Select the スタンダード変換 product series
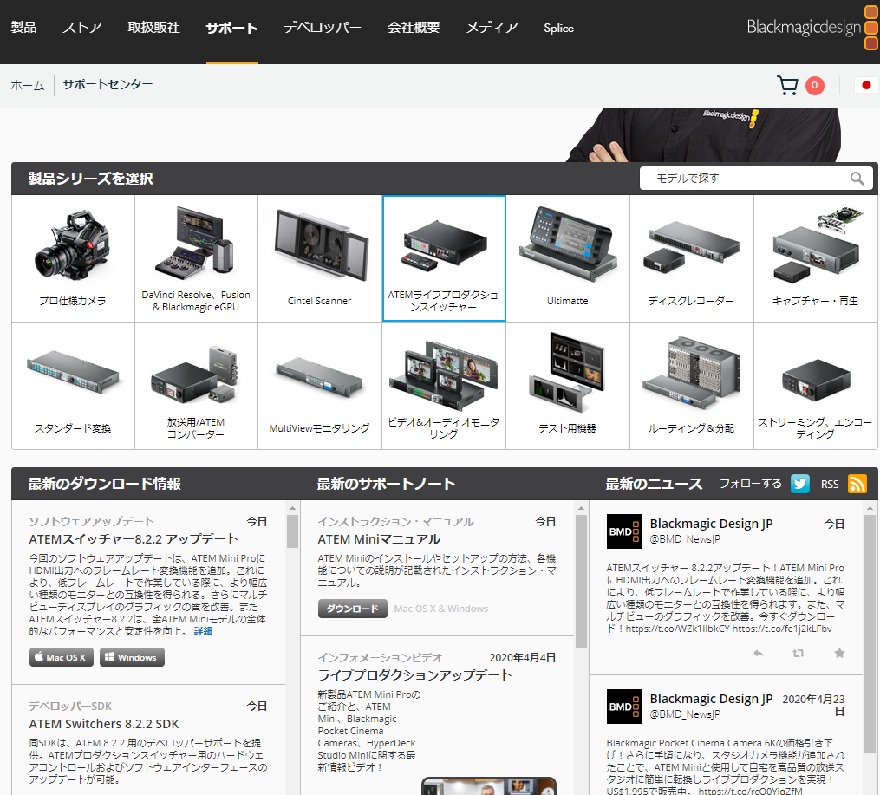 (x=73, y=386)
